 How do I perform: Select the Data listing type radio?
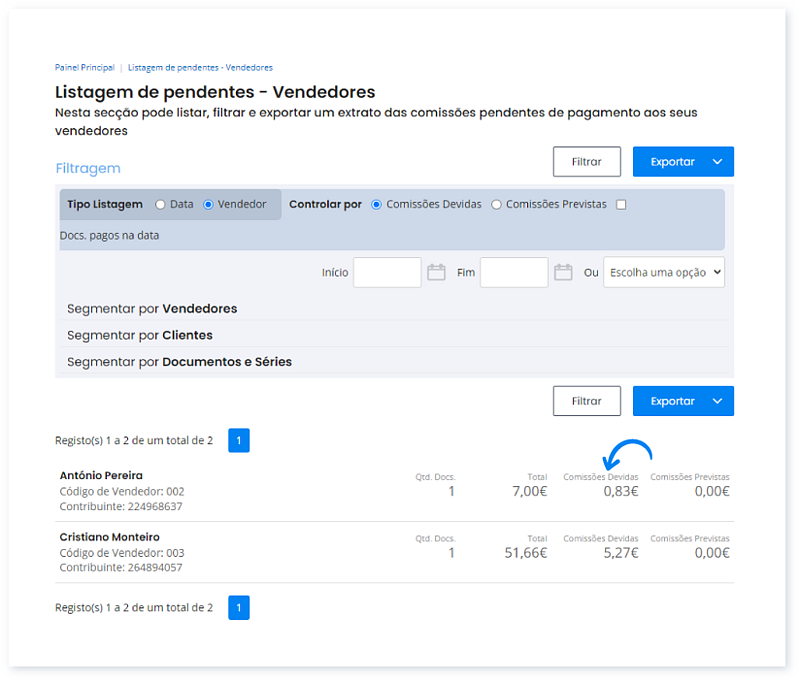point(160,204)
